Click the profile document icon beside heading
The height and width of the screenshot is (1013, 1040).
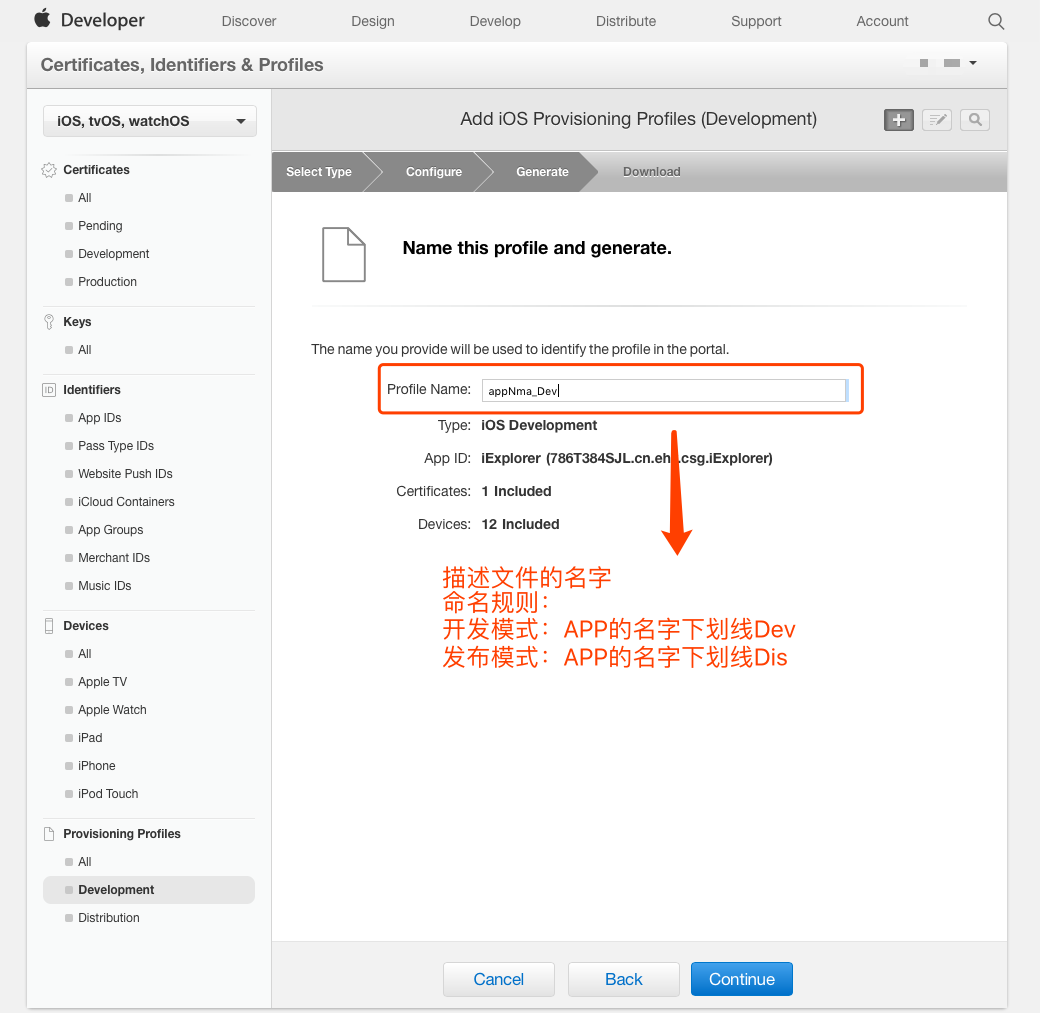(344, 255)
